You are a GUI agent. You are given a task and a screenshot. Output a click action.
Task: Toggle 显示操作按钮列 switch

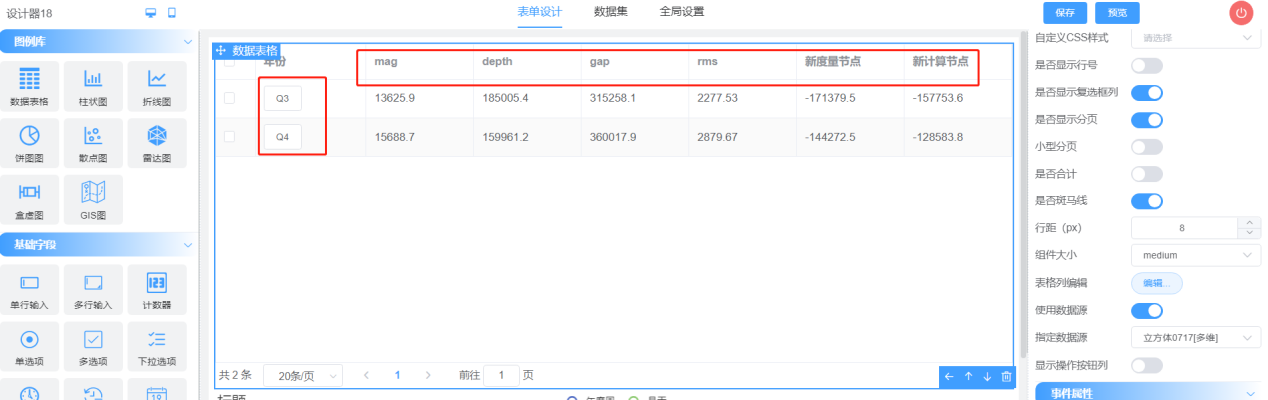coord(1147,365)
